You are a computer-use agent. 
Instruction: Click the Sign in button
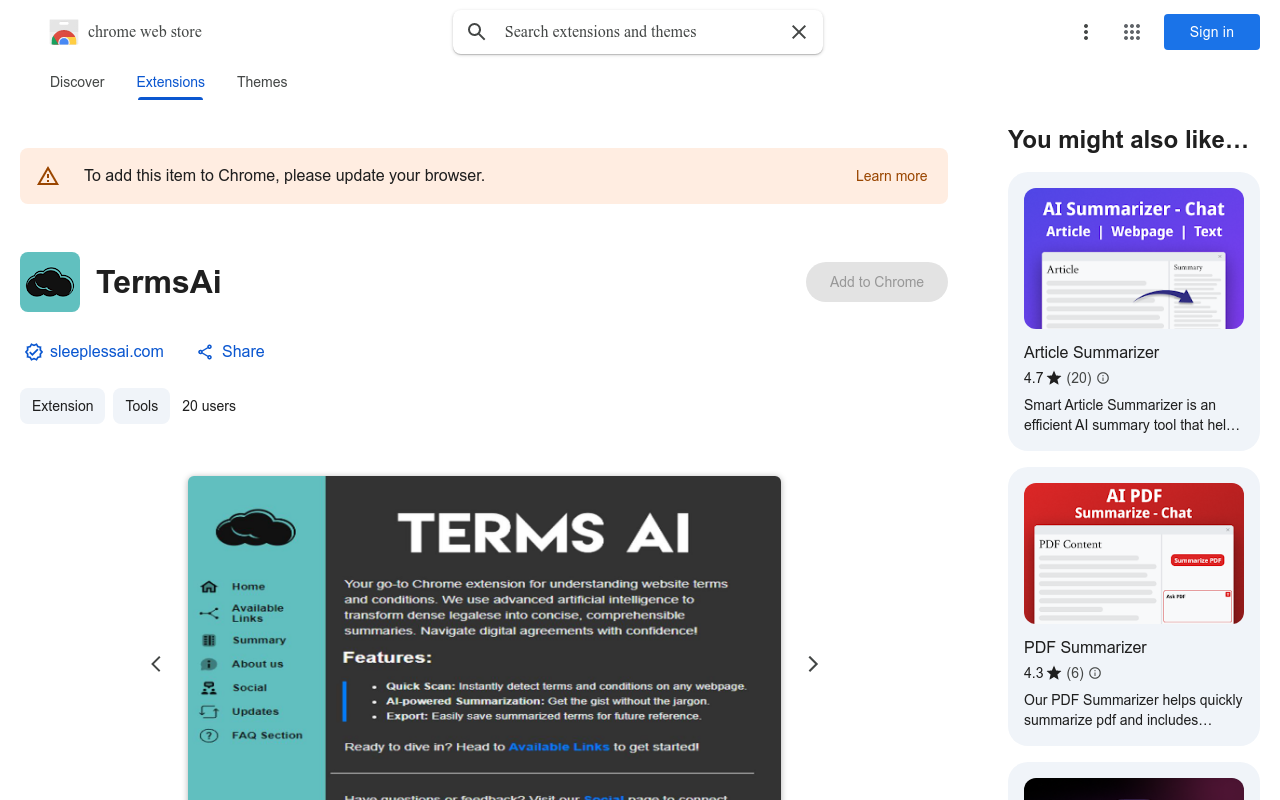[1211, 32]
